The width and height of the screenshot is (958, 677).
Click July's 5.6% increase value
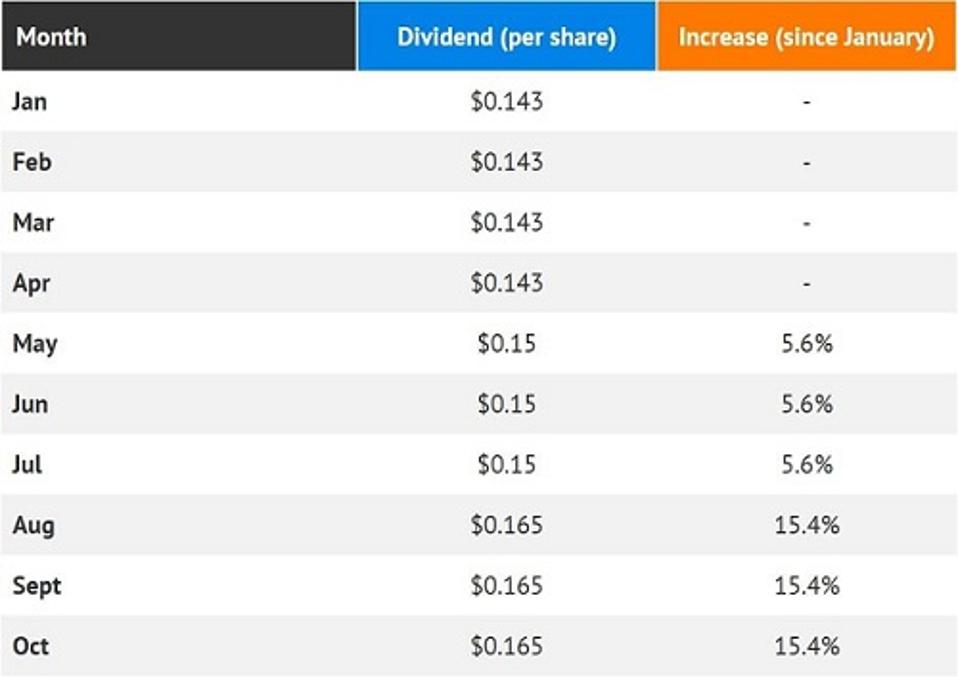click(x=806, y=465)
